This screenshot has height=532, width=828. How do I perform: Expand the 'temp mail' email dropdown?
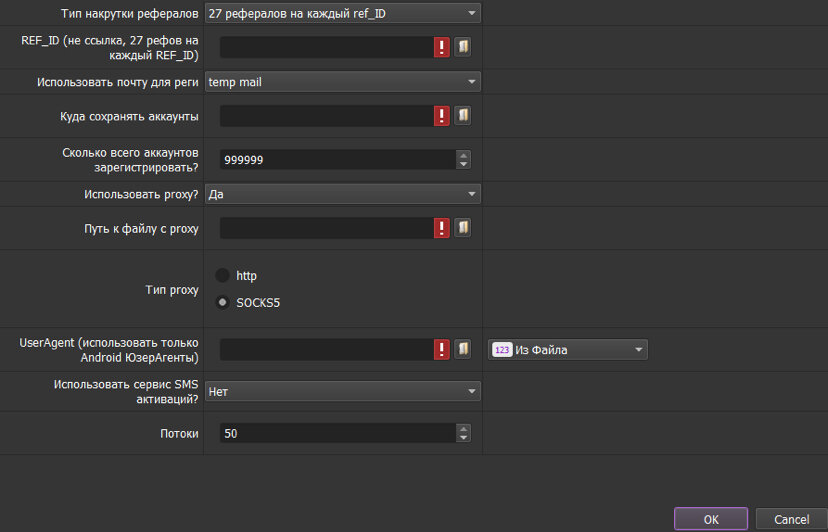[342, 82]
